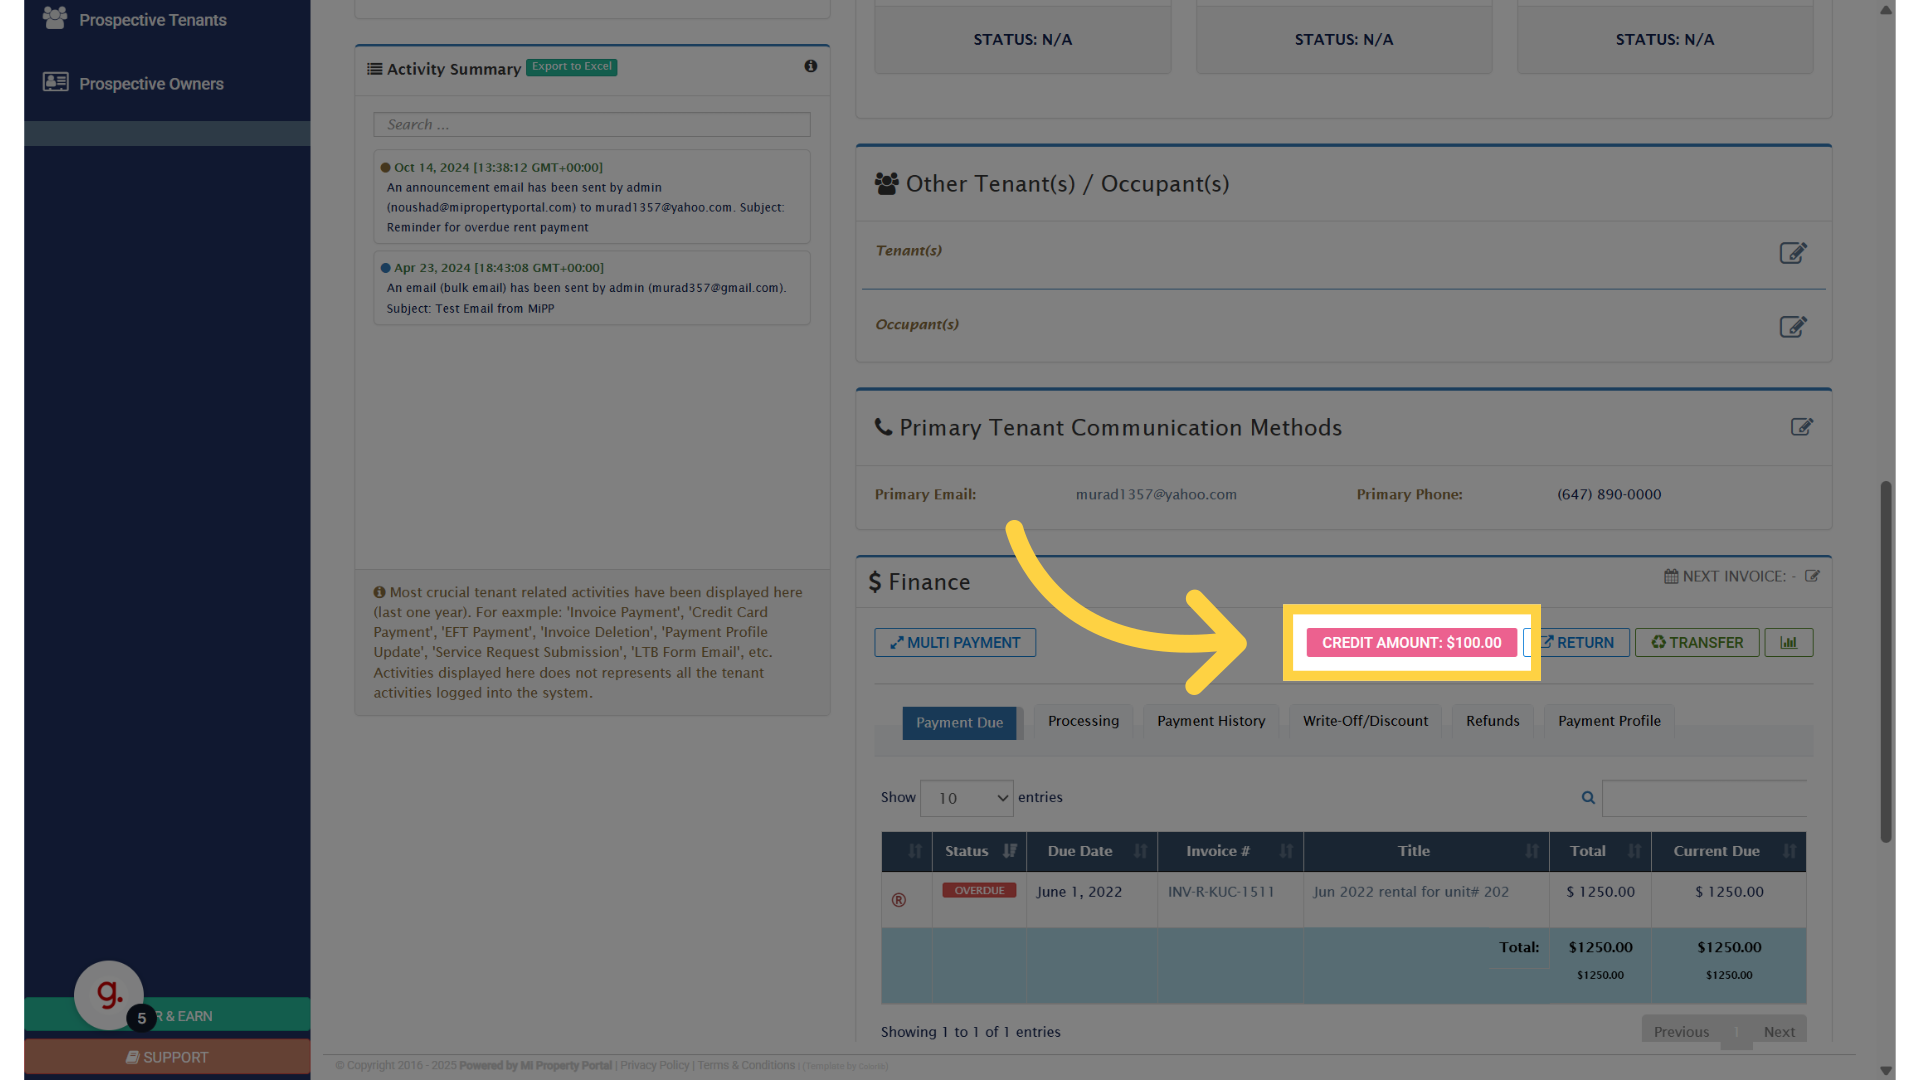Click scrollbar down arrow

click(x=1886, y=1071)
